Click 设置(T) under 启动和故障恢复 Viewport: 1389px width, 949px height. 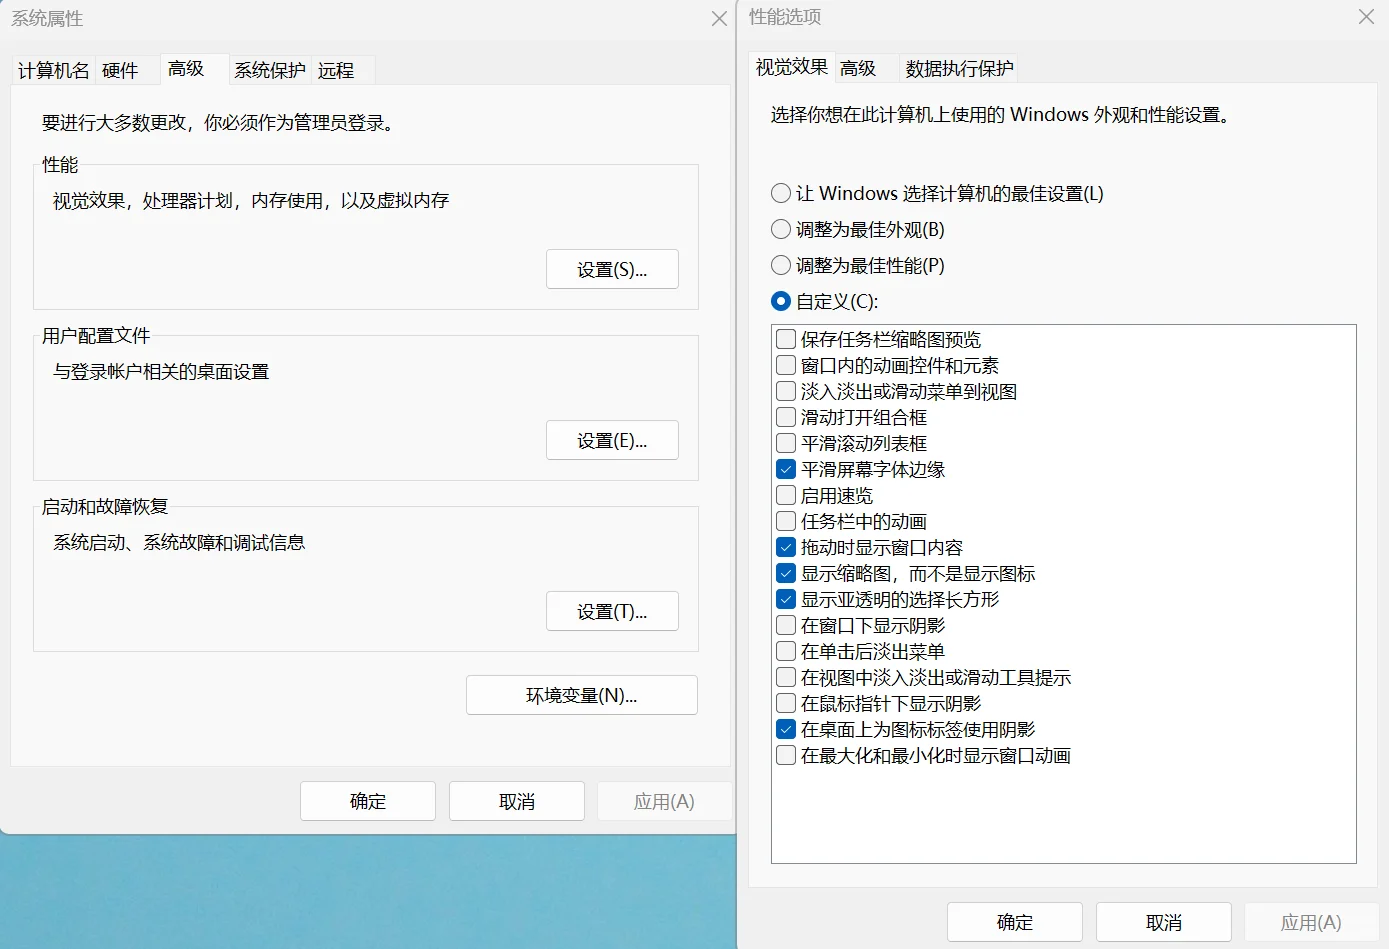coord(612,611)
